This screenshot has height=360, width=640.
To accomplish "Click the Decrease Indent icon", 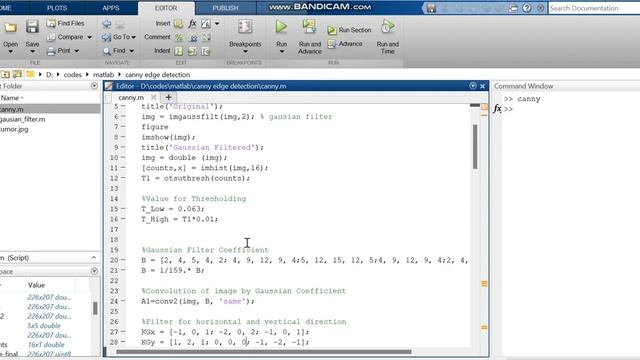I will 206,51.
